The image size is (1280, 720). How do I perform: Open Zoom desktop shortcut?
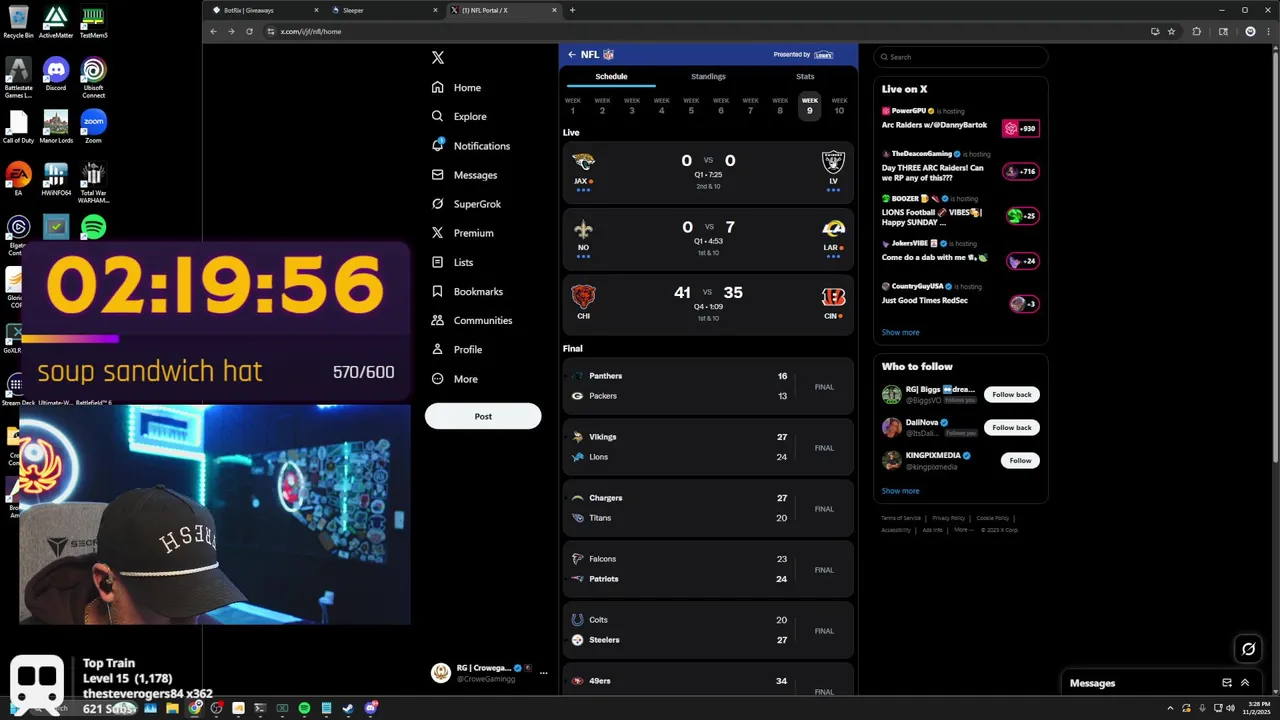93,127
